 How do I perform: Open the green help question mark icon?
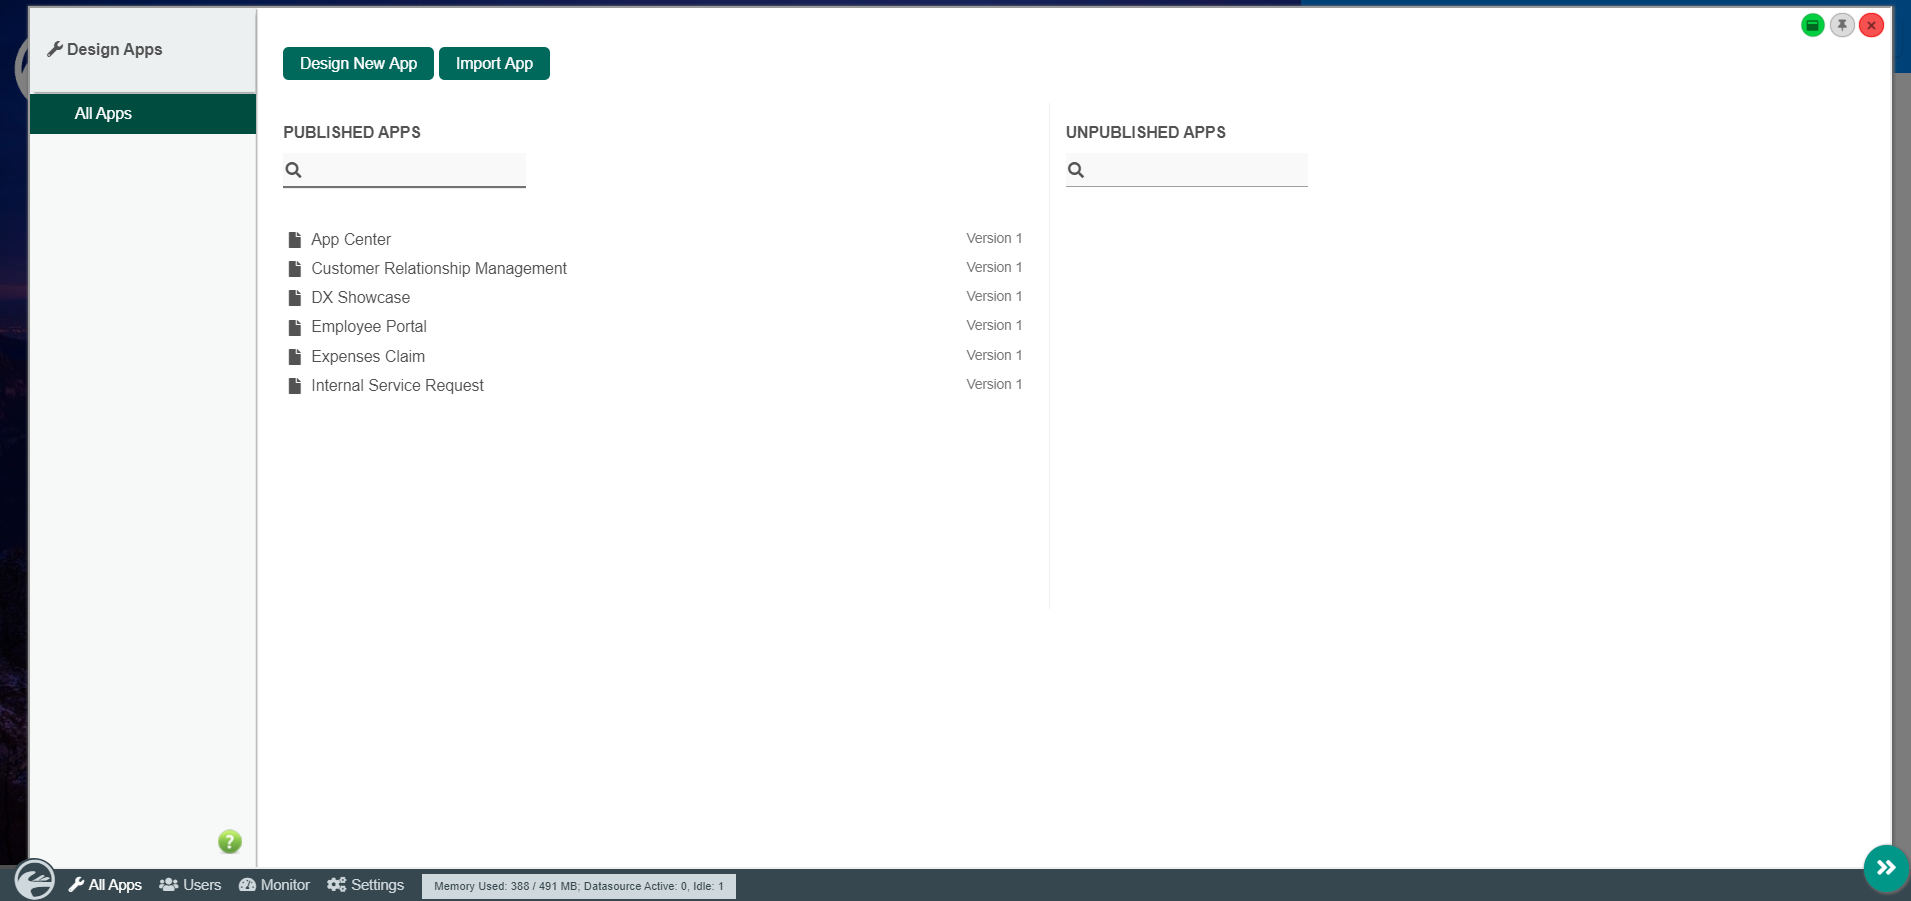230,842
